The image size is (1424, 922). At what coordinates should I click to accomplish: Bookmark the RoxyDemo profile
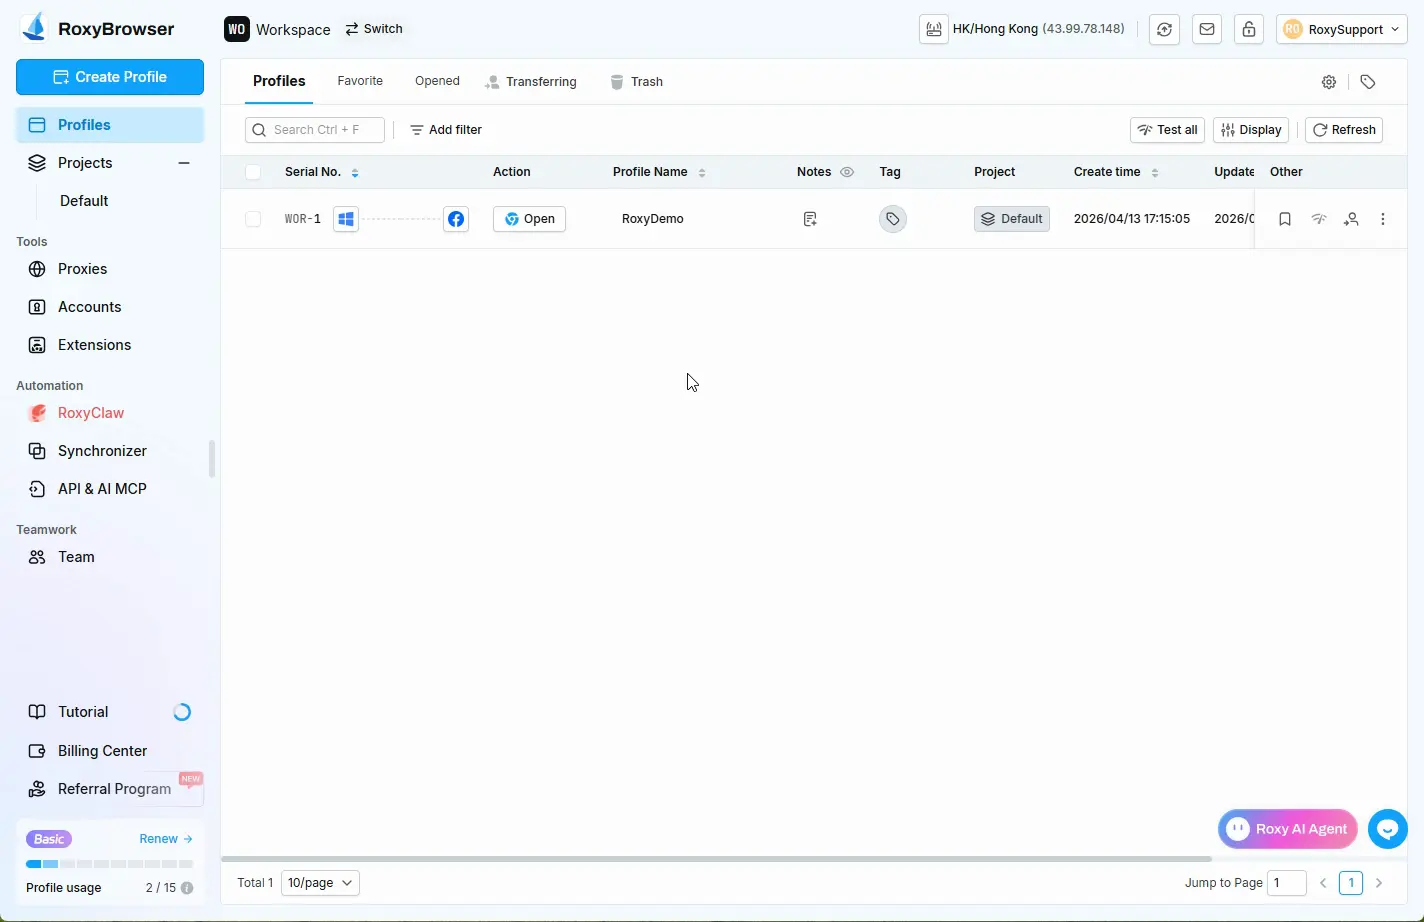point(1285,219)
